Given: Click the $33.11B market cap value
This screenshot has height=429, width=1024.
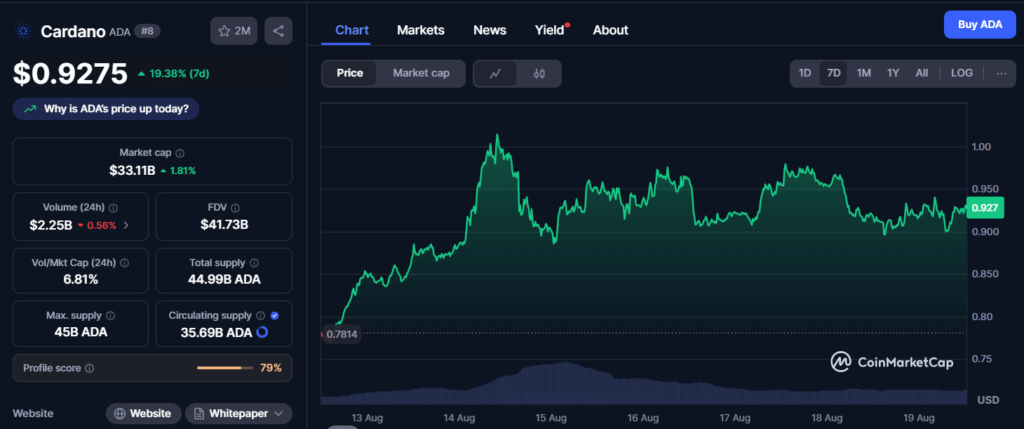Looking at the screenshot, I should click(132, 170).
